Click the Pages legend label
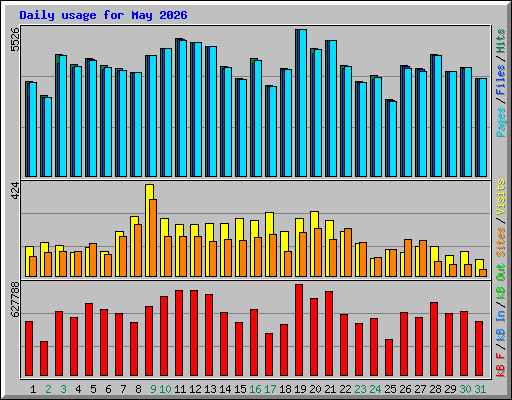The image size is (512, 400). [x=500, y=122]
